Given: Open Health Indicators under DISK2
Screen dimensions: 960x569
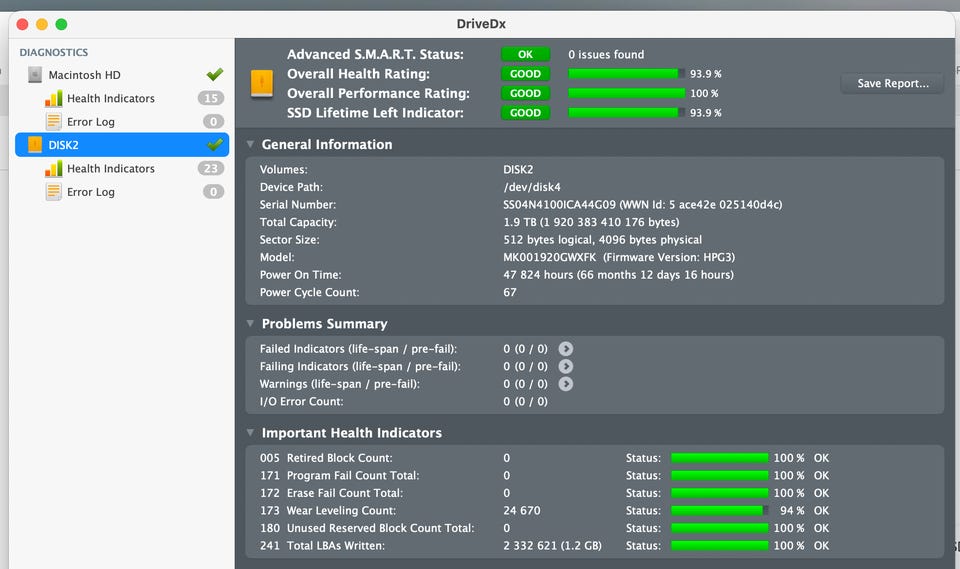Looking at the screenshot, I should [111, 168].
